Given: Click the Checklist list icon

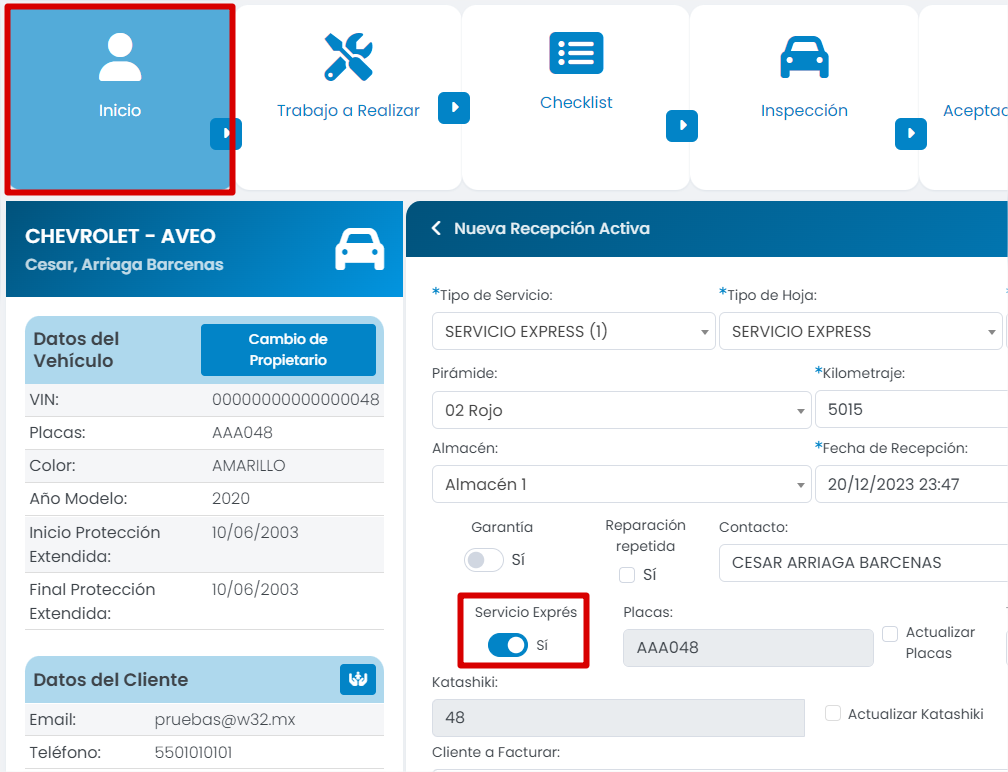Looking at the screenshot, I should [576, 53].
